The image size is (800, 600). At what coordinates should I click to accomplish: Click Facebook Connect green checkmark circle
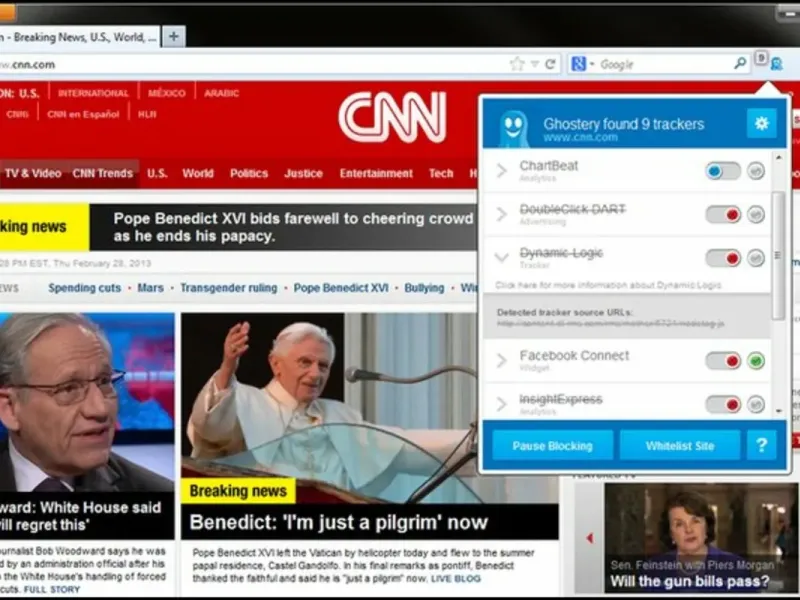click(756, 361)
